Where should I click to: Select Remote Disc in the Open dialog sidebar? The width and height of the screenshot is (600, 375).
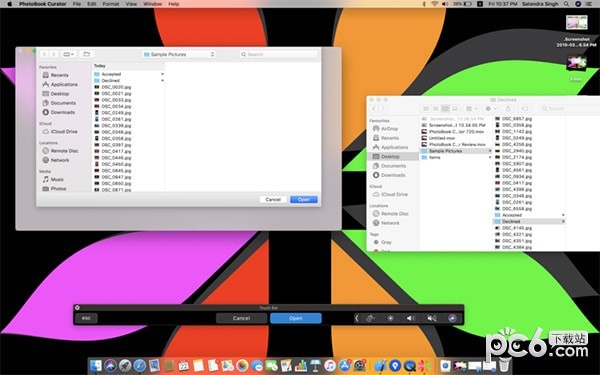(x=60, y=151)
